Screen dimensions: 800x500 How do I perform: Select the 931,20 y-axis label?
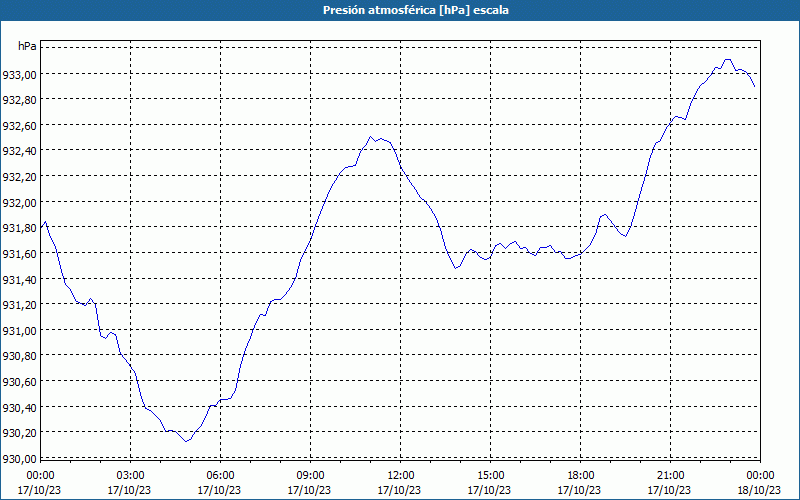[x=19, y=305]
